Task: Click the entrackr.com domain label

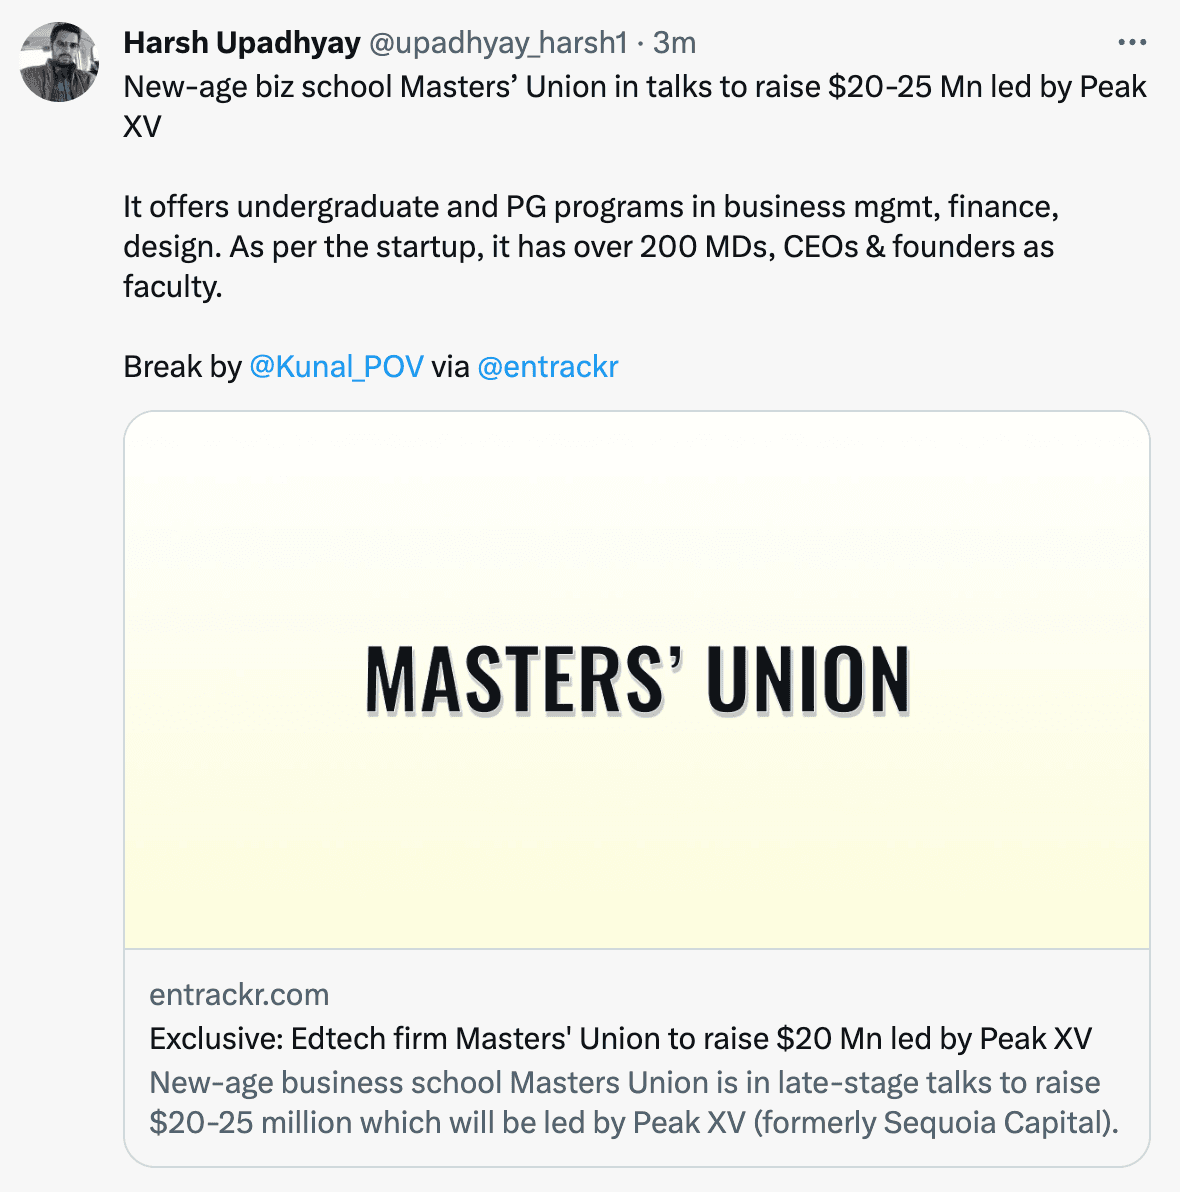Action: click(x=239, y=995)
